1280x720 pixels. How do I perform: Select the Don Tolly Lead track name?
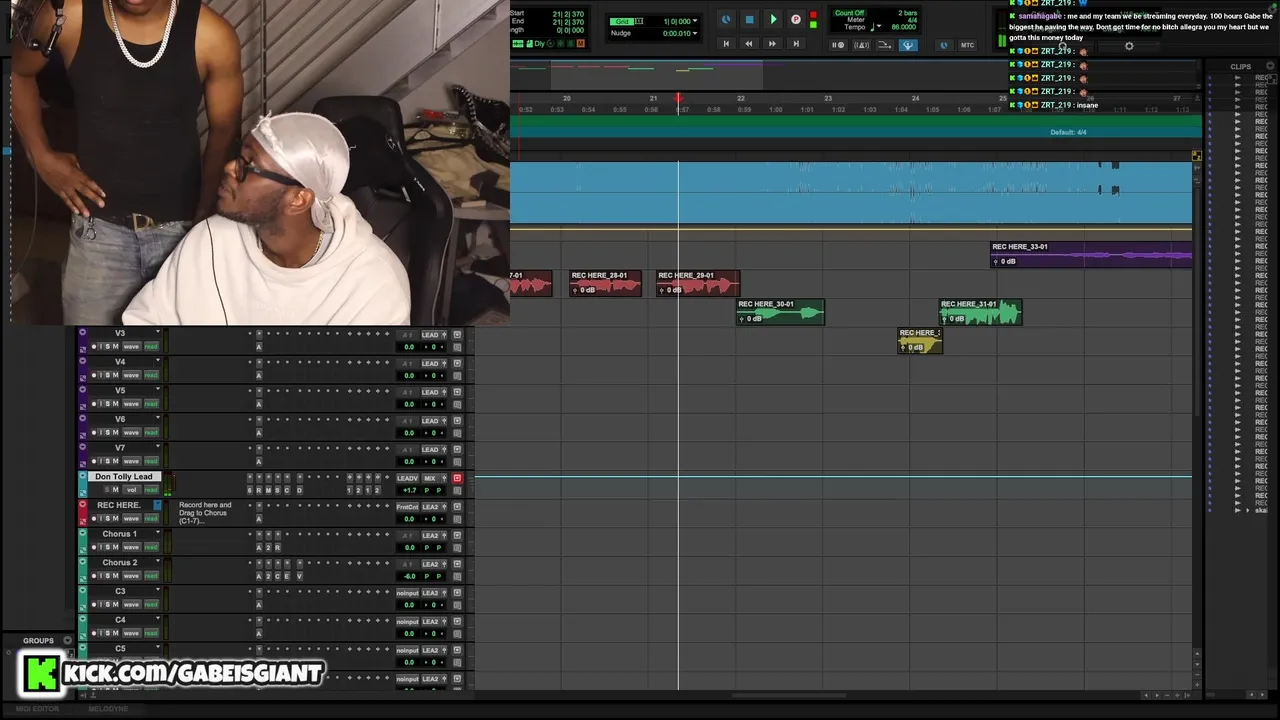tap(124, 477)
